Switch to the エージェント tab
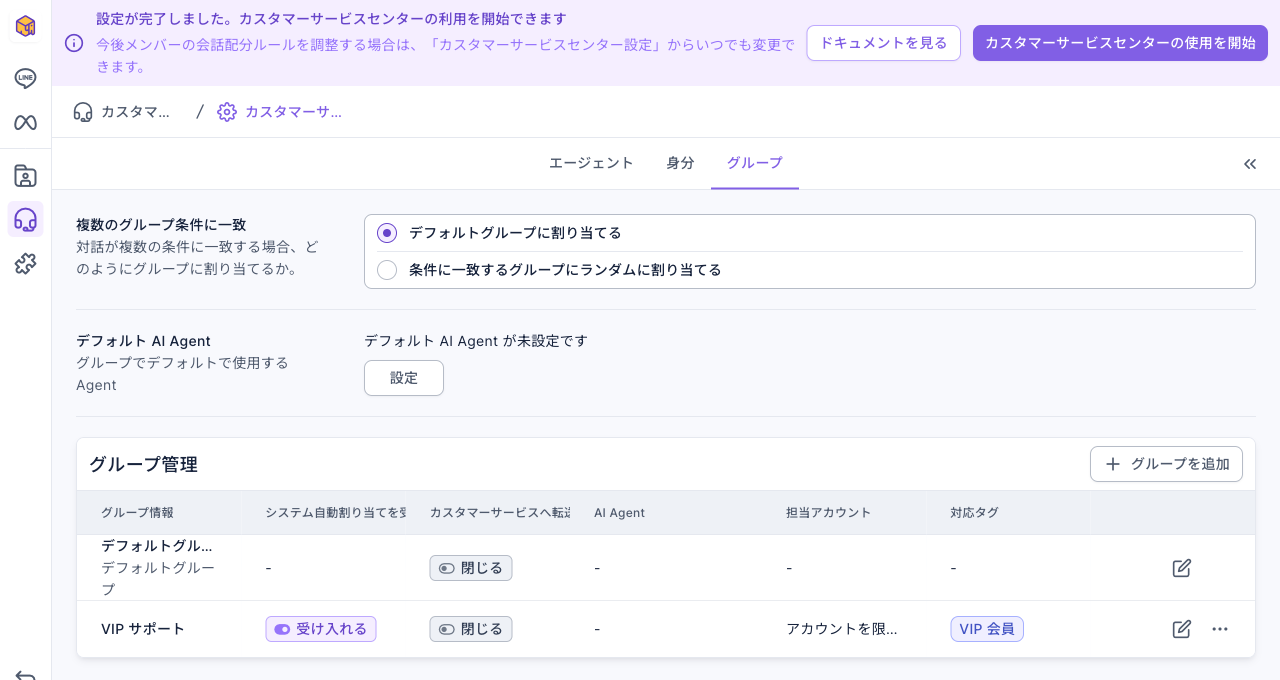This screenshot has width=1280, height=680. tap(591, 163)
